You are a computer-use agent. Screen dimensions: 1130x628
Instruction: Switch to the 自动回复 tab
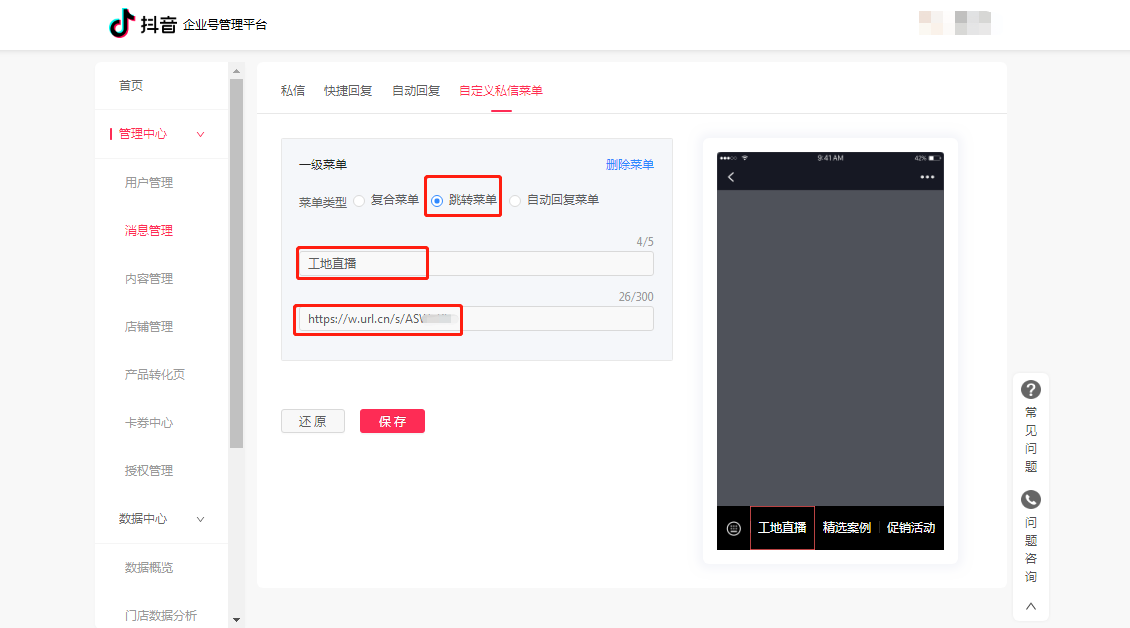[416, 90]
